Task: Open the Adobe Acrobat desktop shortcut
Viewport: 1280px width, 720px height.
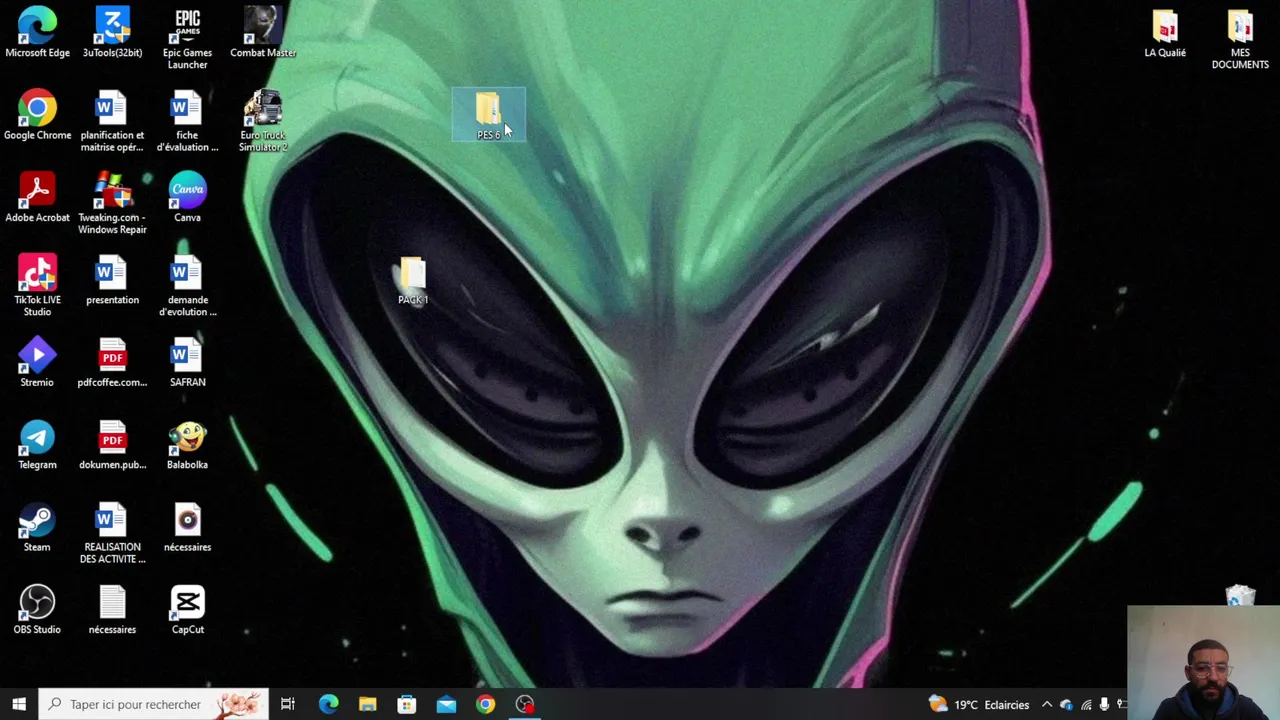Action: (x=37, y=197)
